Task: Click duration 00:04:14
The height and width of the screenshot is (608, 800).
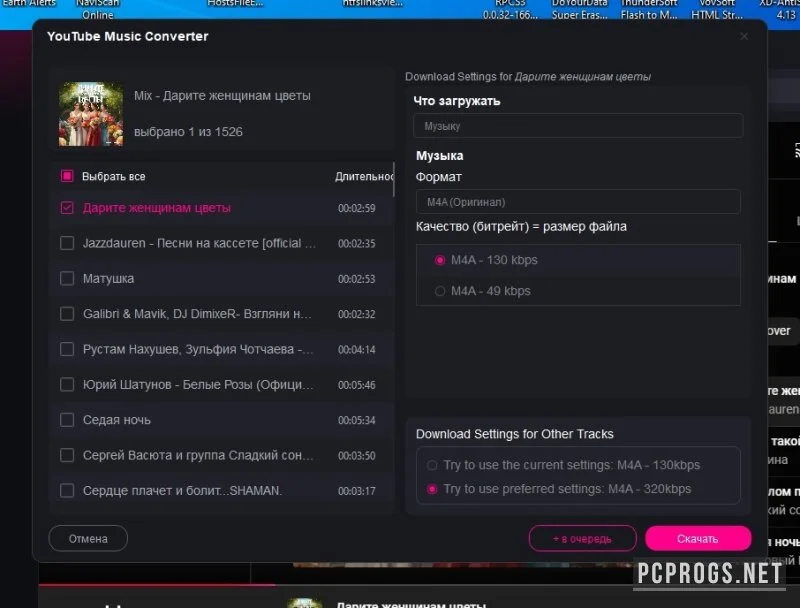Action: 357,350
